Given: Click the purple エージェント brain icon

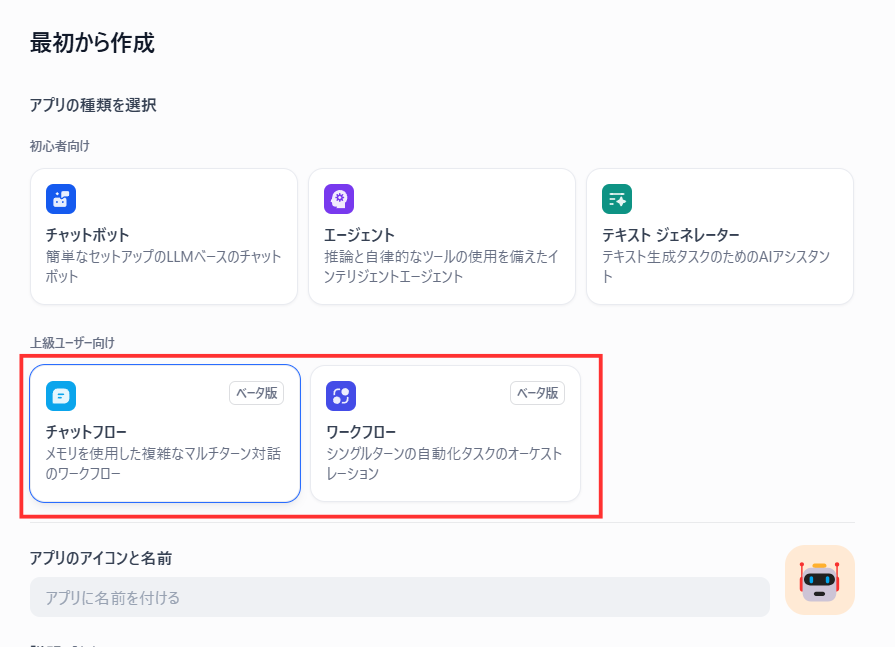Looking at the screenshot, I should [340, 198].
